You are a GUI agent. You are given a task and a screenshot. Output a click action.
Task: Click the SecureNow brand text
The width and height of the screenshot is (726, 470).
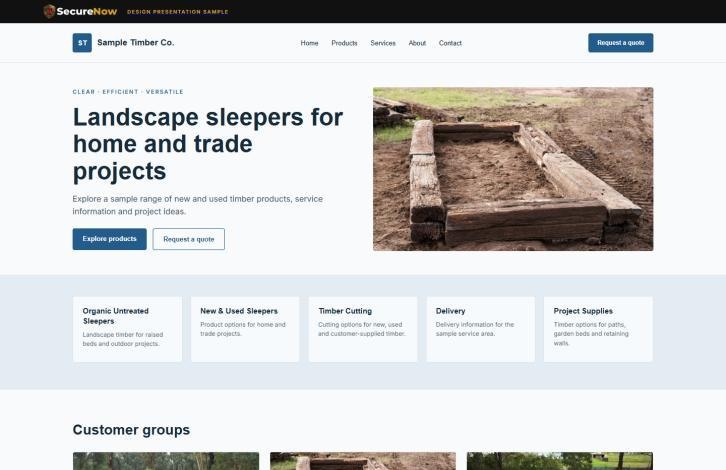coord(87,12)
